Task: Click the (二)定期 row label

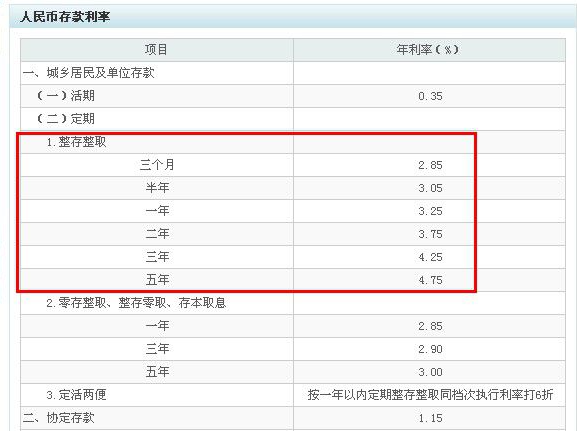Action: (x=66, y=119)
